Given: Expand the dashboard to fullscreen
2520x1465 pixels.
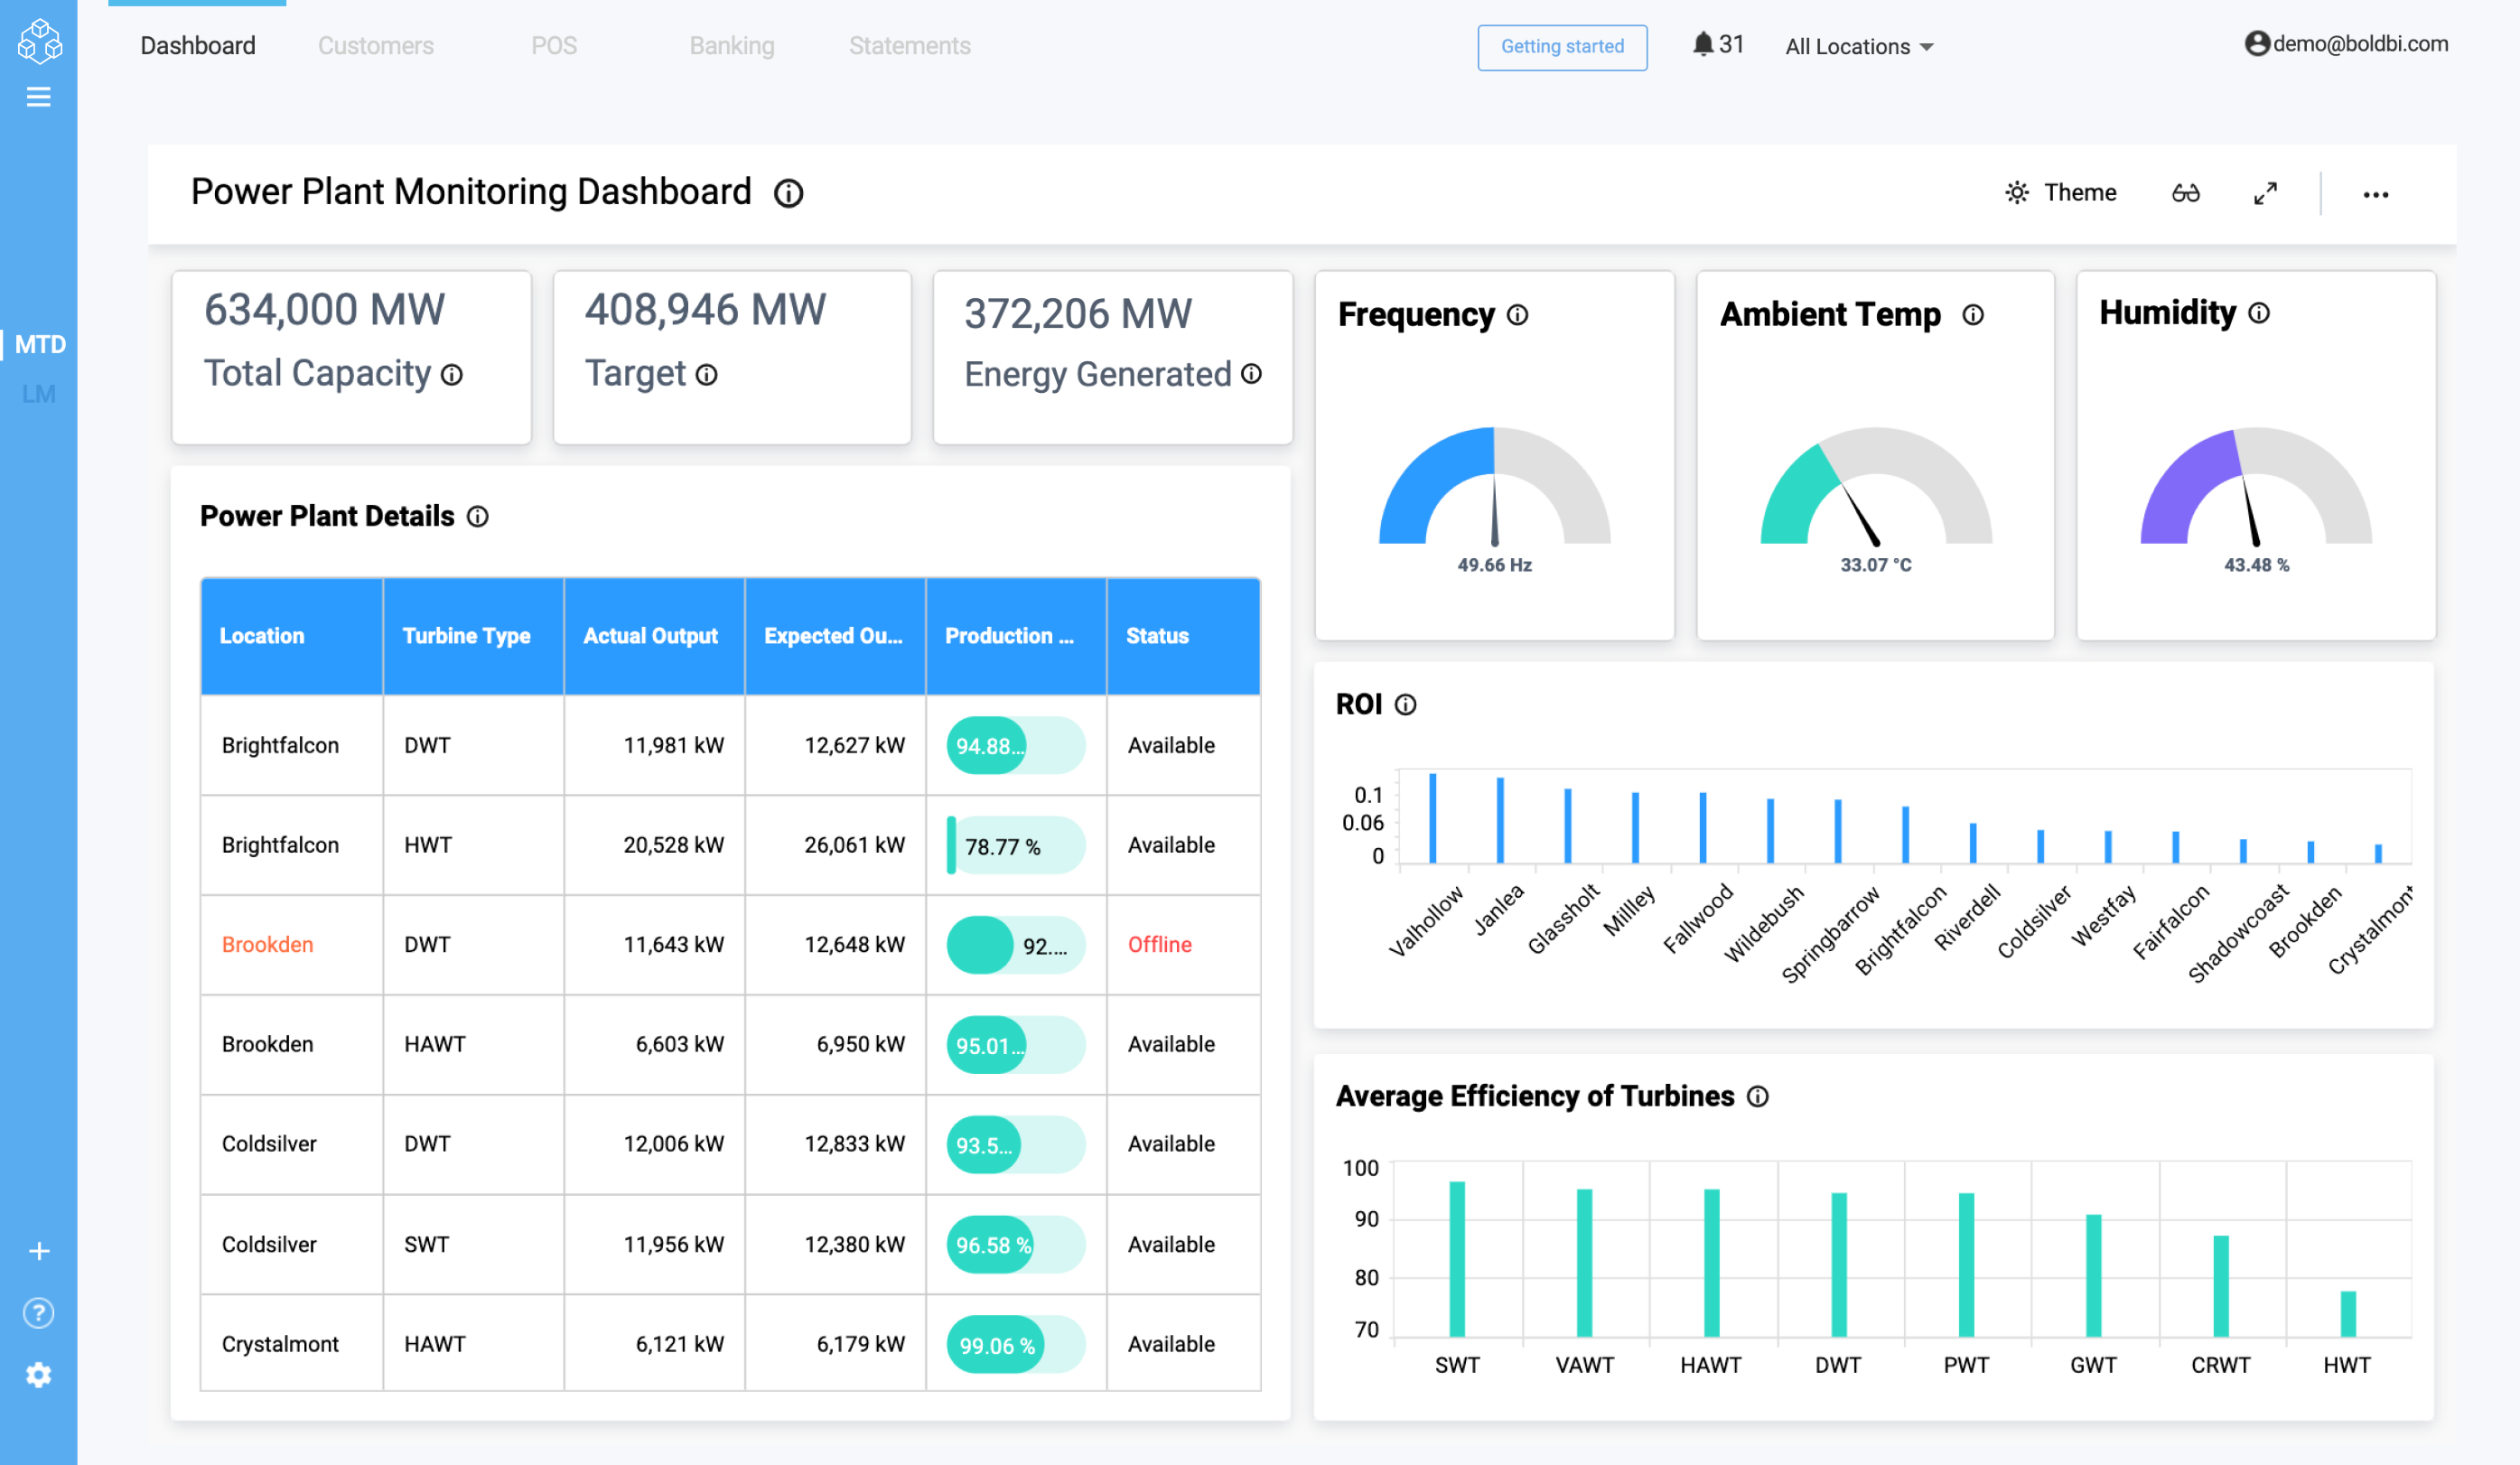Looking at the screenshot, I should tap(2265, 192).
